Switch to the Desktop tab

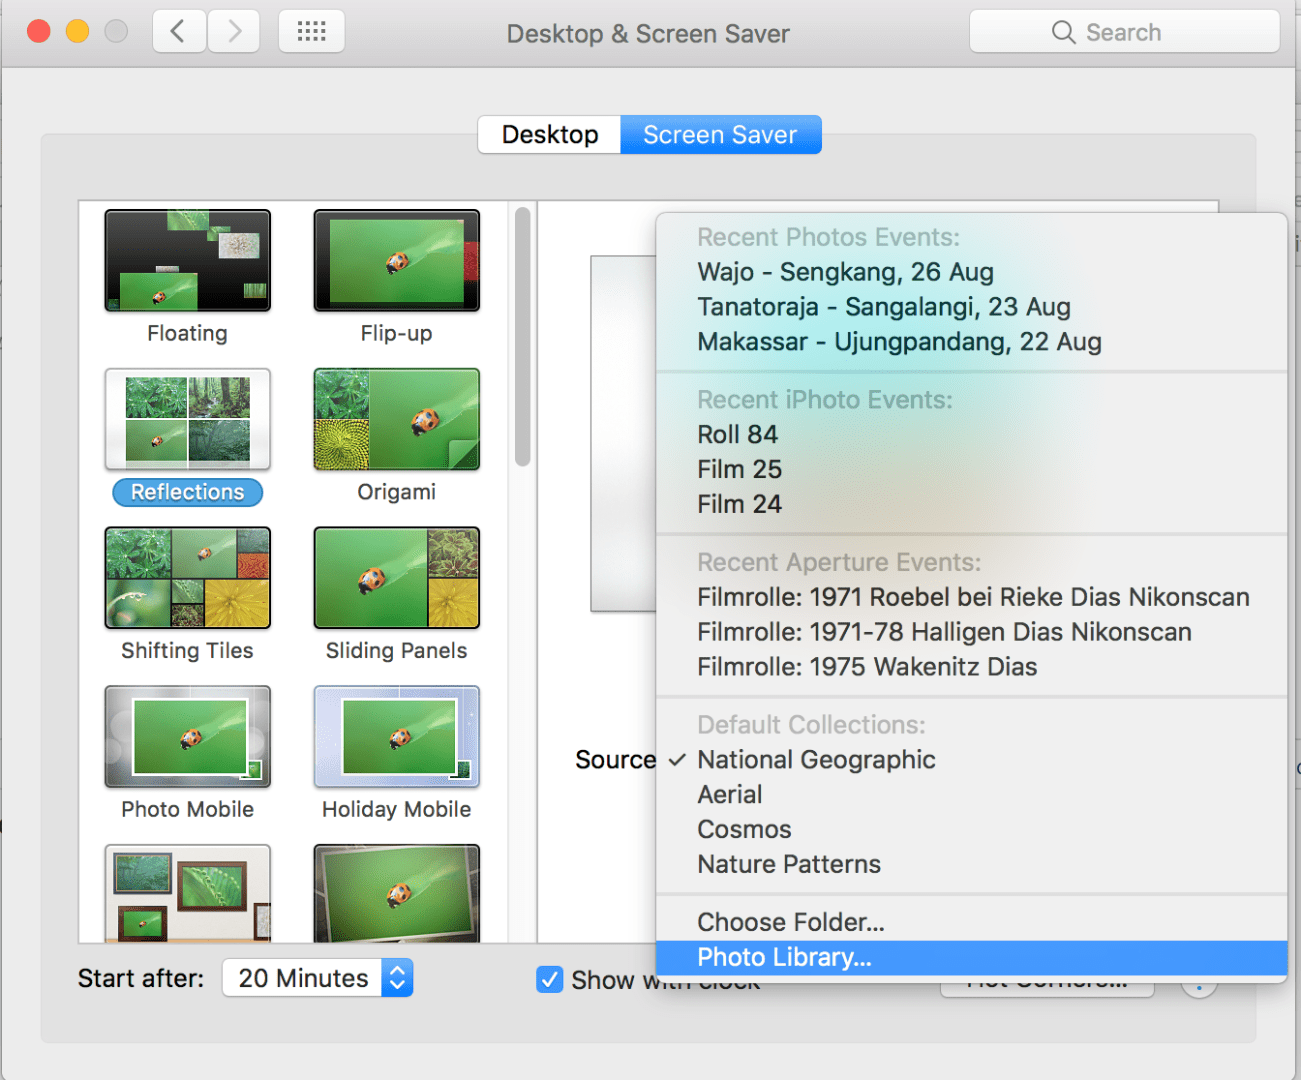pos(549,134)
